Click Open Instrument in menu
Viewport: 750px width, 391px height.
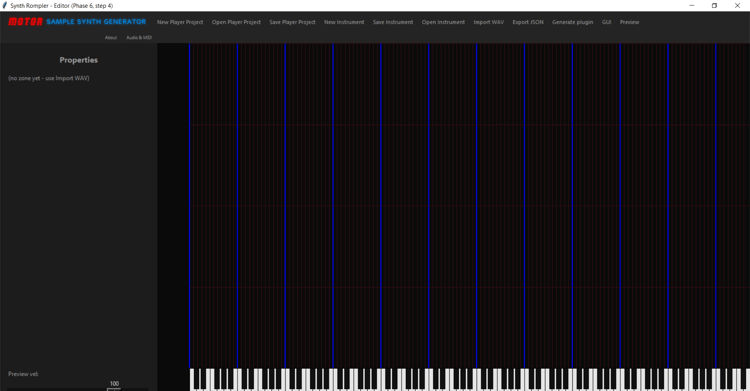pyautogui.click(x=443, y=22)
